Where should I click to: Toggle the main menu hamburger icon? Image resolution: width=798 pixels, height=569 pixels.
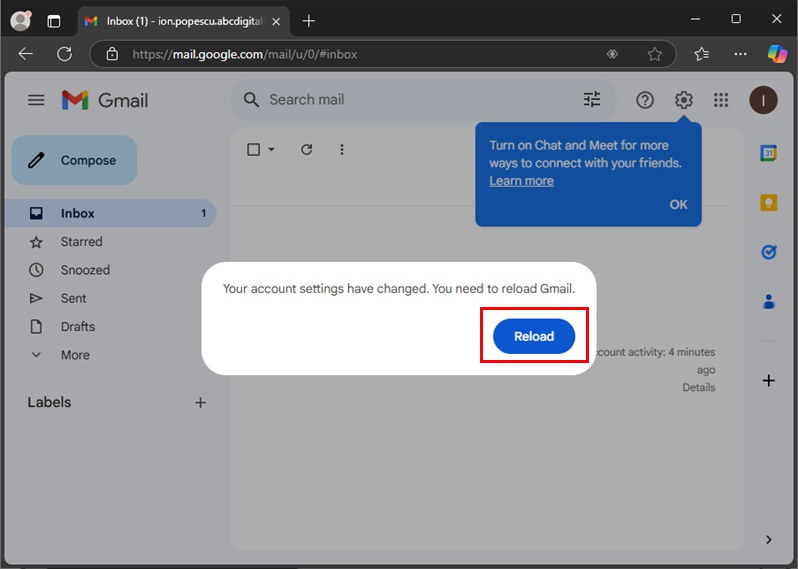coord(36,100)
